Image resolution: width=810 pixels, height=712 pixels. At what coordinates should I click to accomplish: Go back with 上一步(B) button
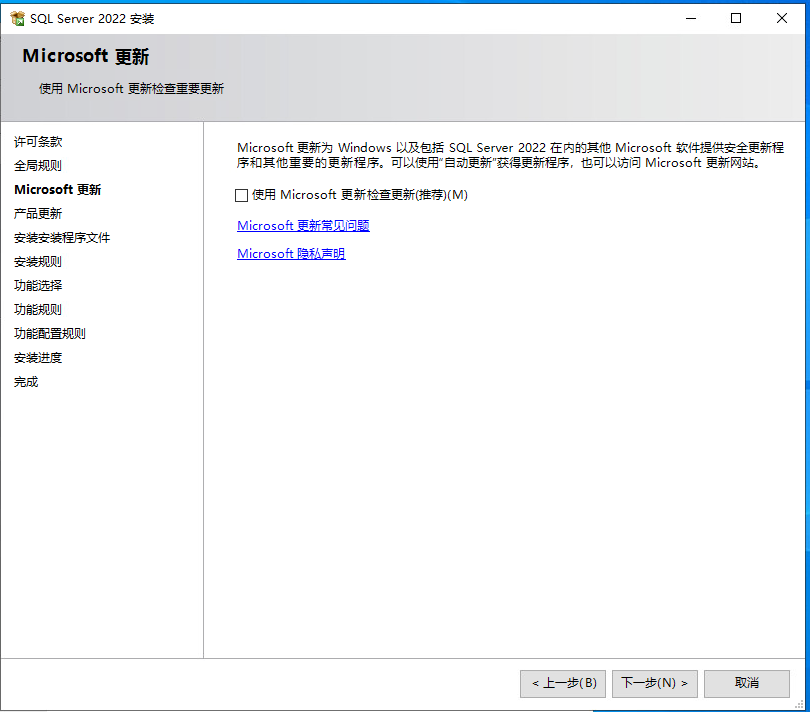click(x=563, y=684)
